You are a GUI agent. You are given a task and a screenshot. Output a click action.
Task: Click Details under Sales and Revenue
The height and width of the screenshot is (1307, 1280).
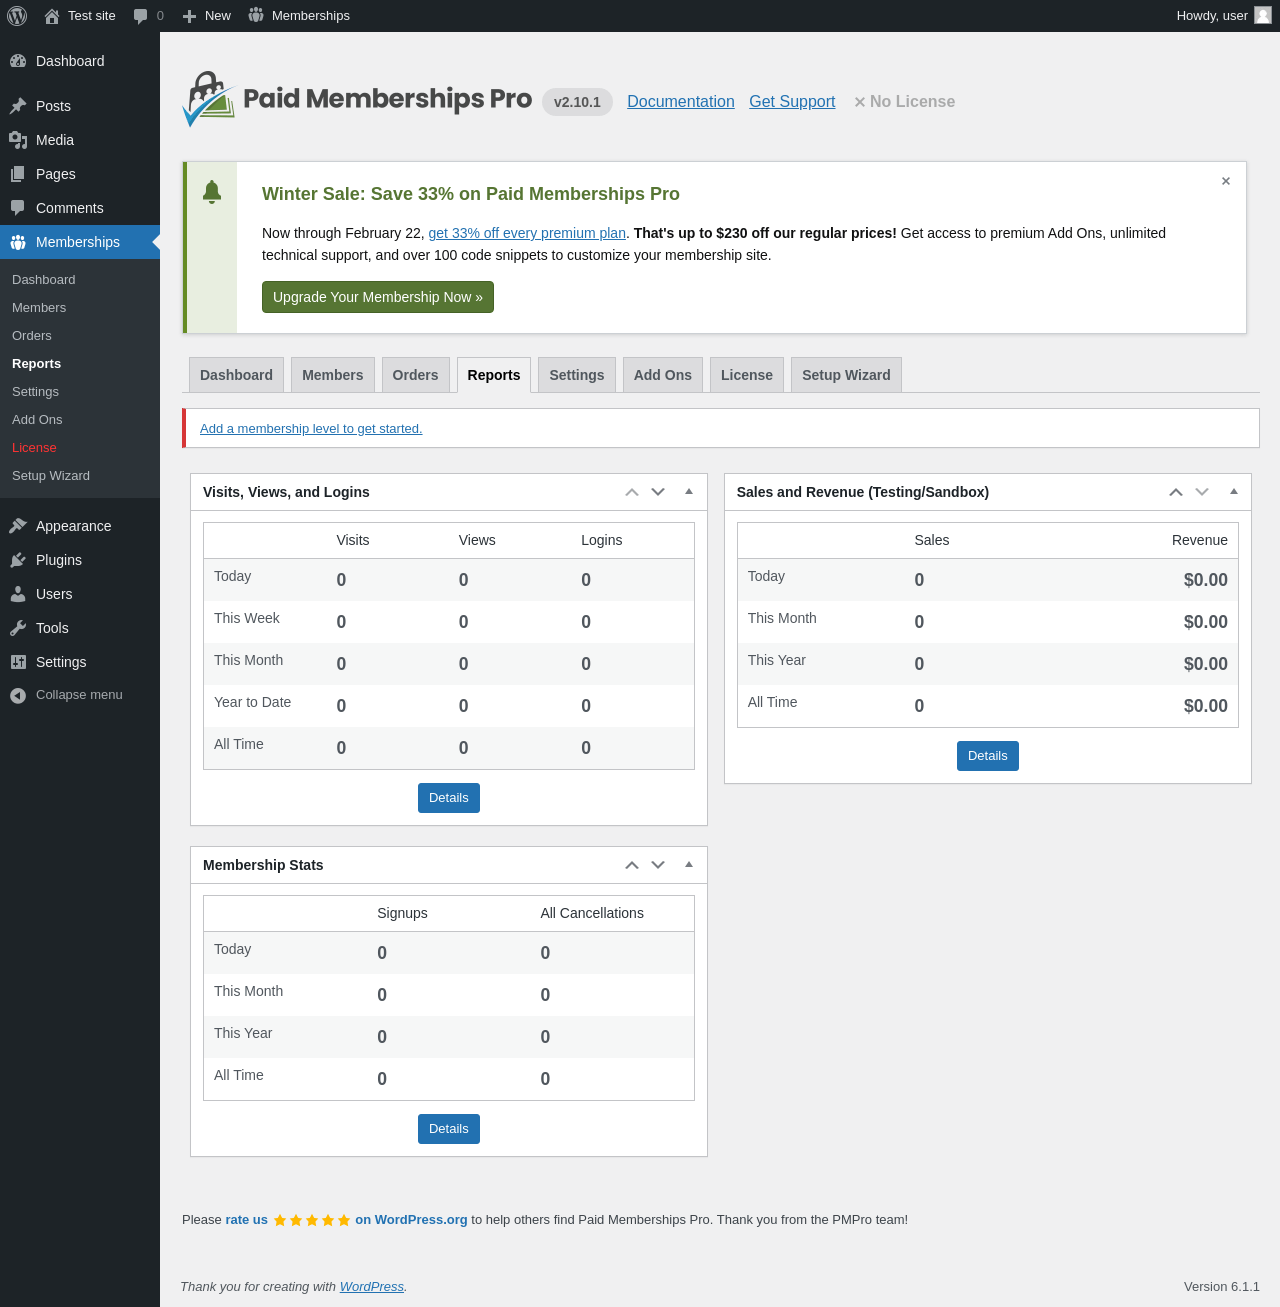click(988, 756)
